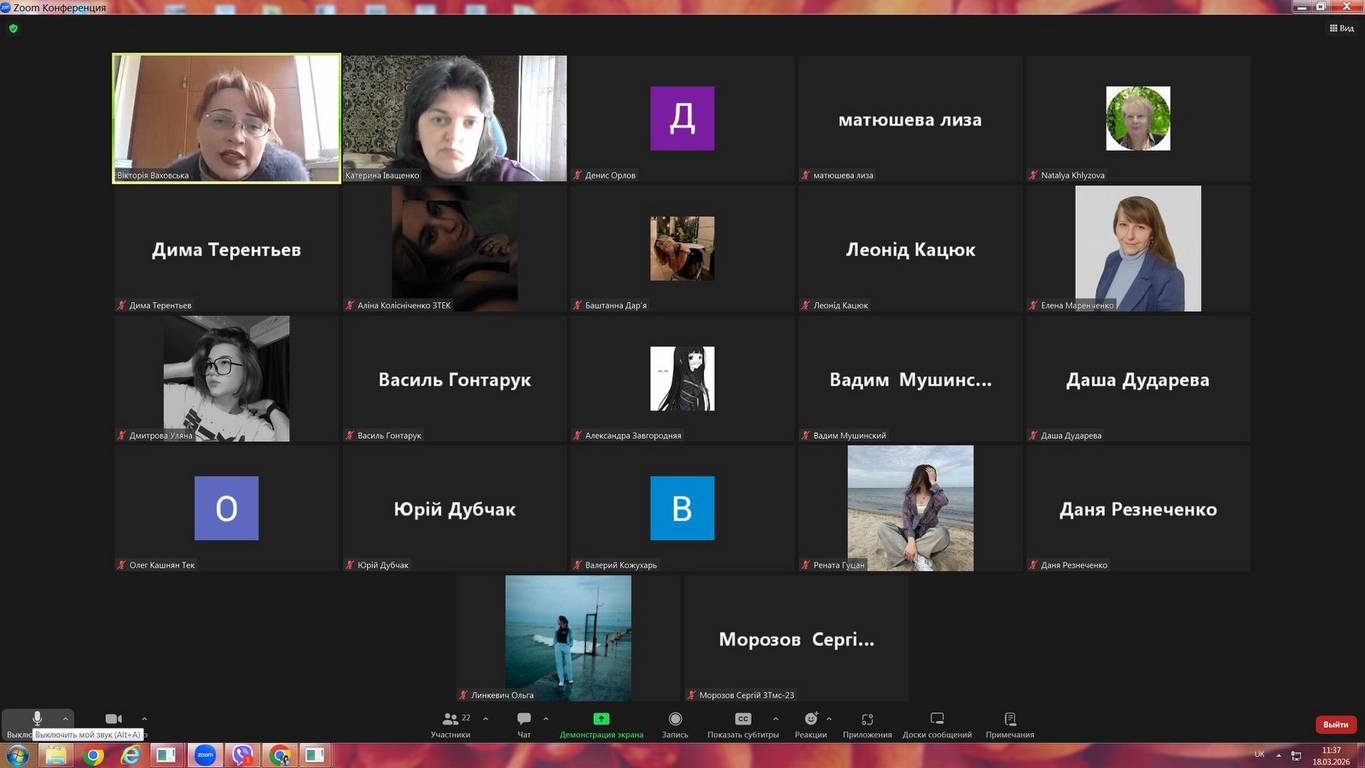The height and width of the screenshot is (768, 1365).
Task: Select Катерина Іващенко video tile
Action: coord(455,118)
